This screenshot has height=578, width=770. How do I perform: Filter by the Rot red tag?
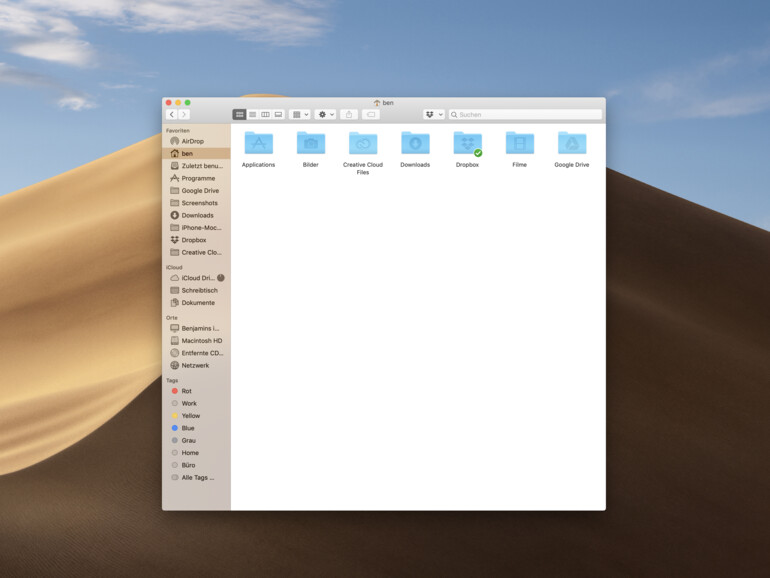point(196,391)
